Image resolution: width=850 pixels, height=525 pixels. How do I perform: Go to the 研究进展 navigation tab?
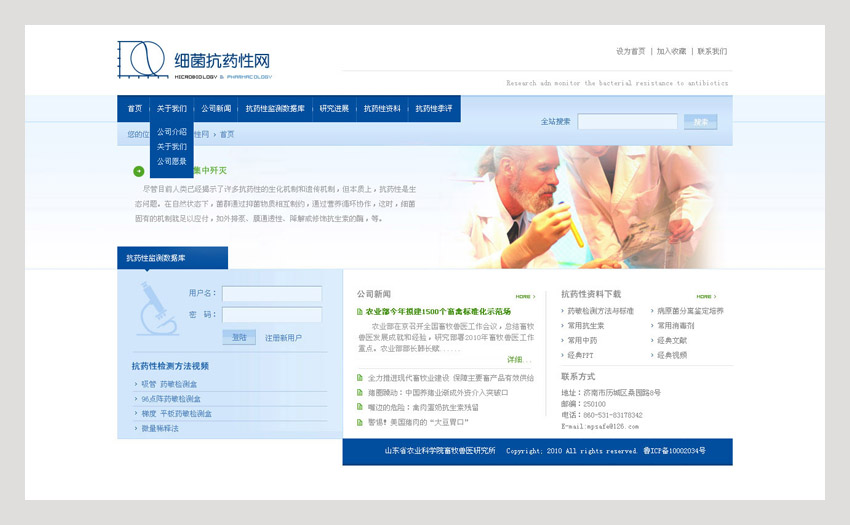coord(334,108)
